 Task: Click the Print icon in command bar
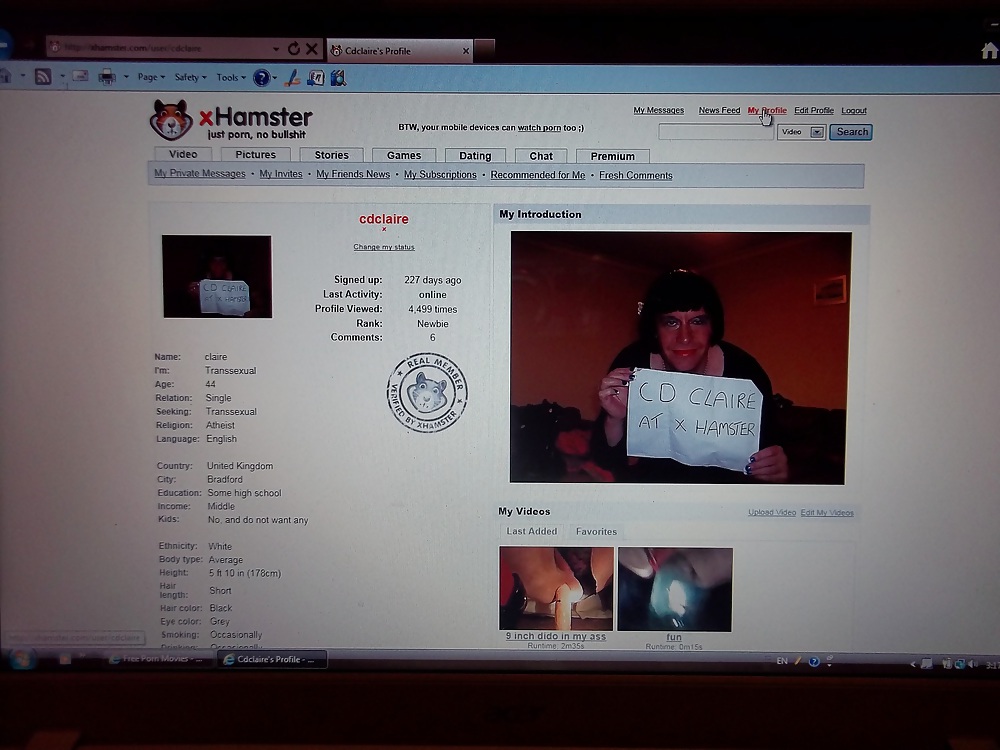(106, 77)
